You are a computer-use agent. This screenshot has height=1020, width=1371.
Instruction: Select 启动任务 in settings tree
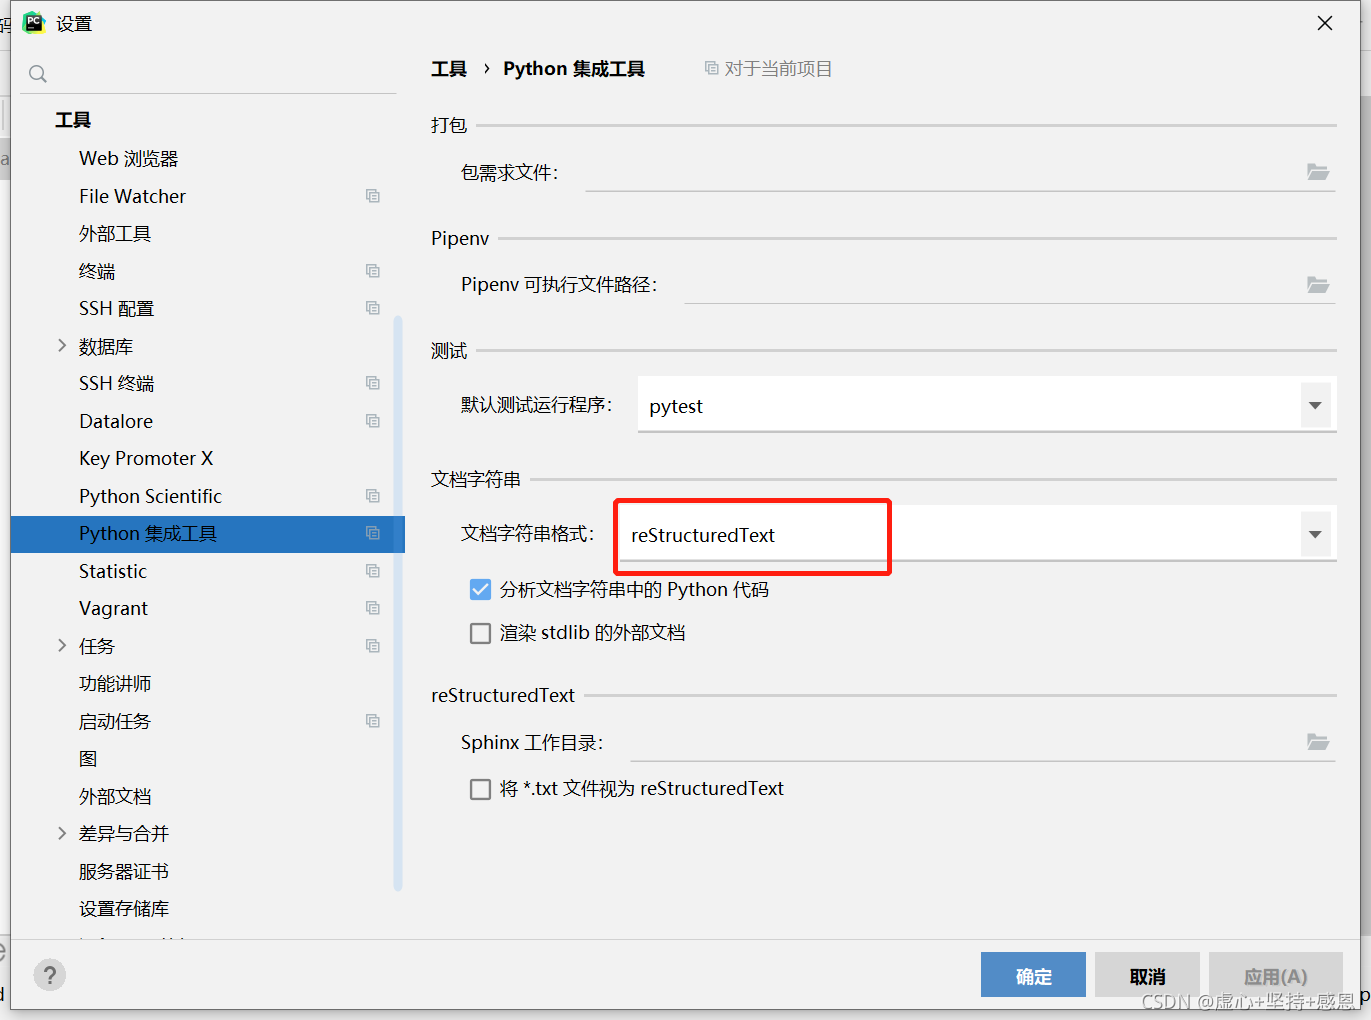coord(115,721)
